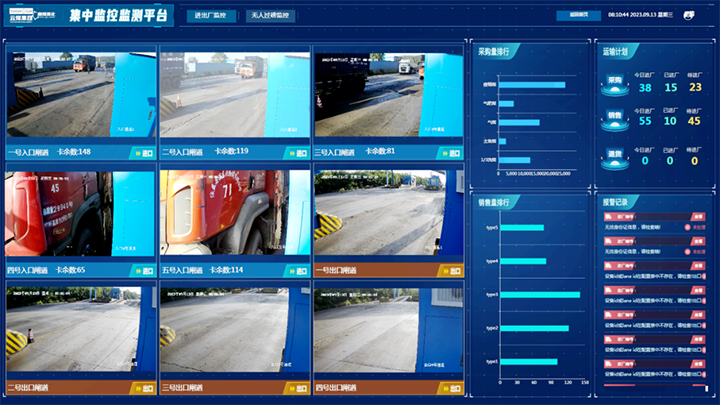Click the menu icon beside the date
Viewport: 720px width, 405px height.
688,15
